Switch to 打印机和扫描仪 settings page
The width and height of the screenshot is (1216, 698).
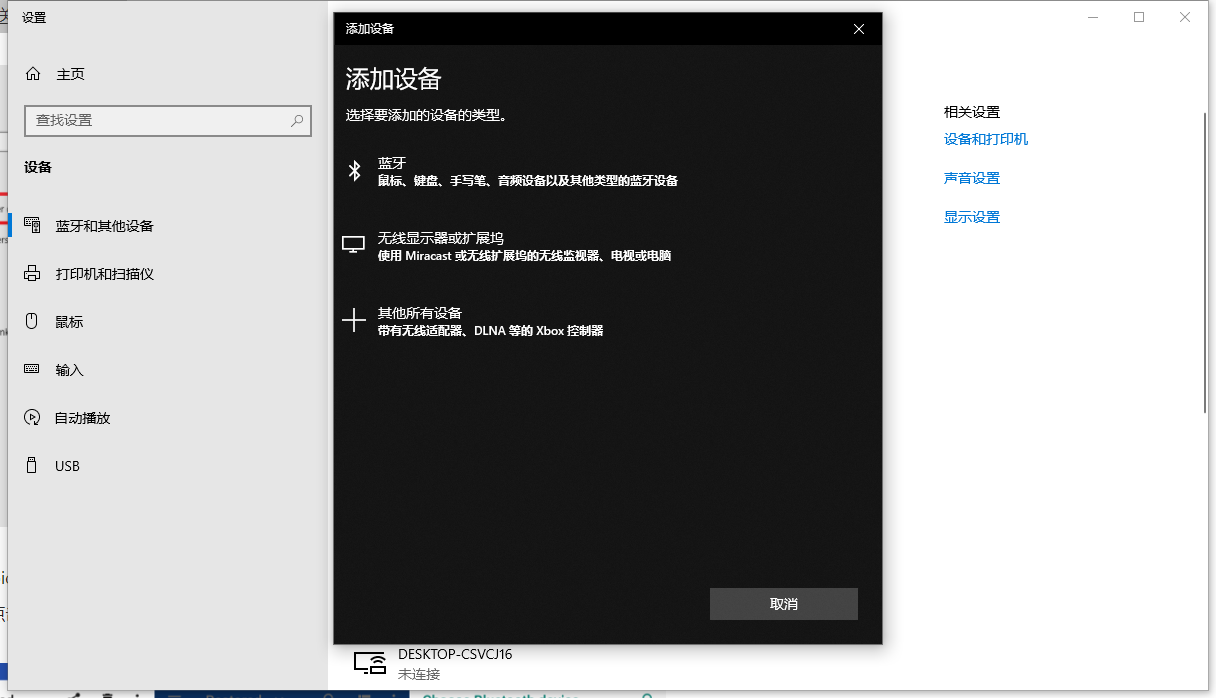click(x=105, y=273)
